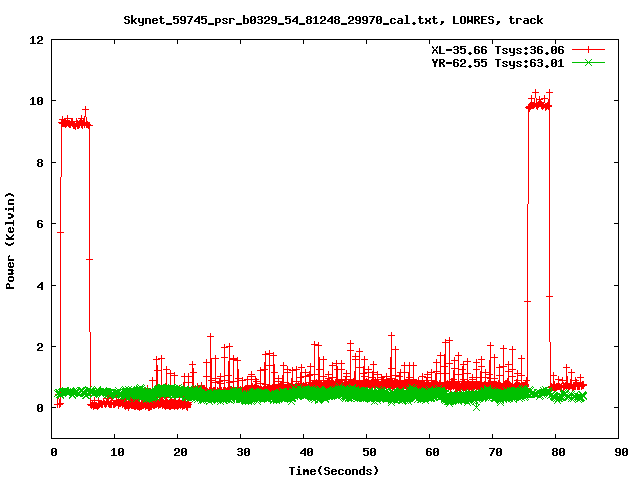Screen dimensions: 640x480
Task: Click the Power (Kelvin) axis label
Action: pos(10,241)
